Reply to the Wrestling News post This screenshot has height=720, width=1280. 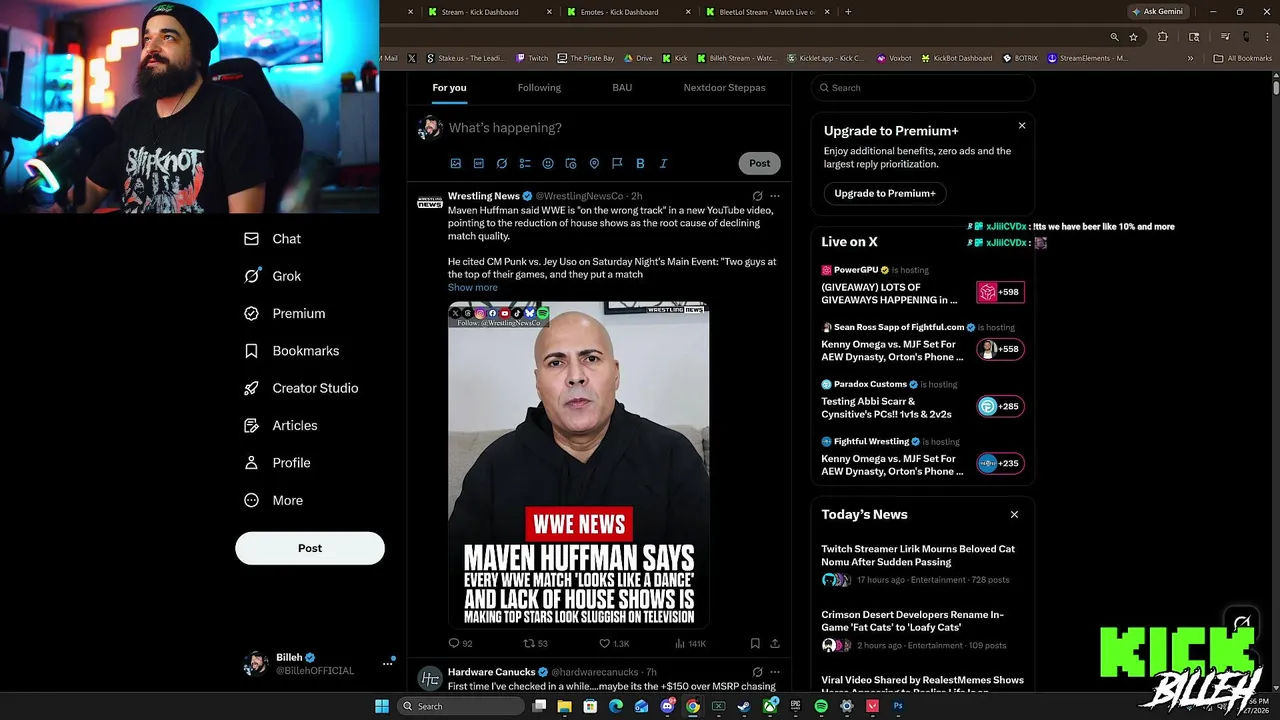click(x=460, y=644)
